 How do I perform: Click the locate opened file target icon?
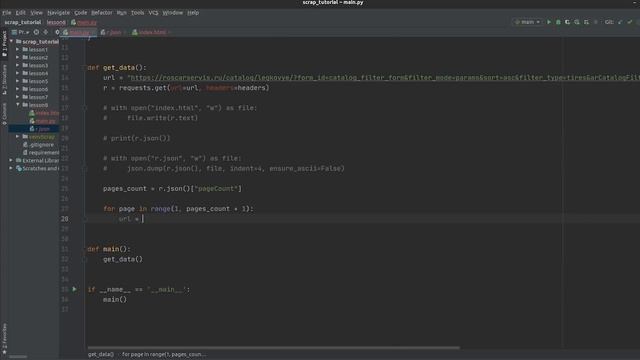coord(36,32)
